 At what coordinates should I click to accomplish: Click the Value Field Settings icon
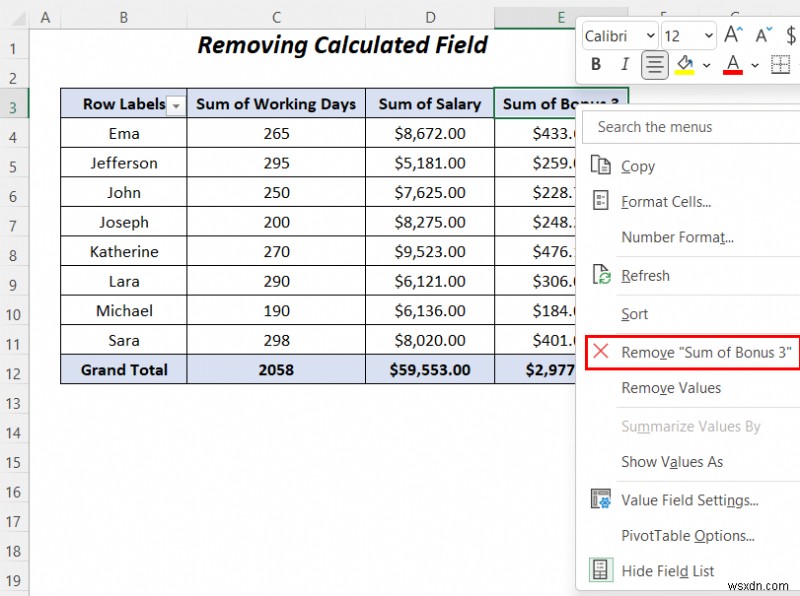pos(601,499)
